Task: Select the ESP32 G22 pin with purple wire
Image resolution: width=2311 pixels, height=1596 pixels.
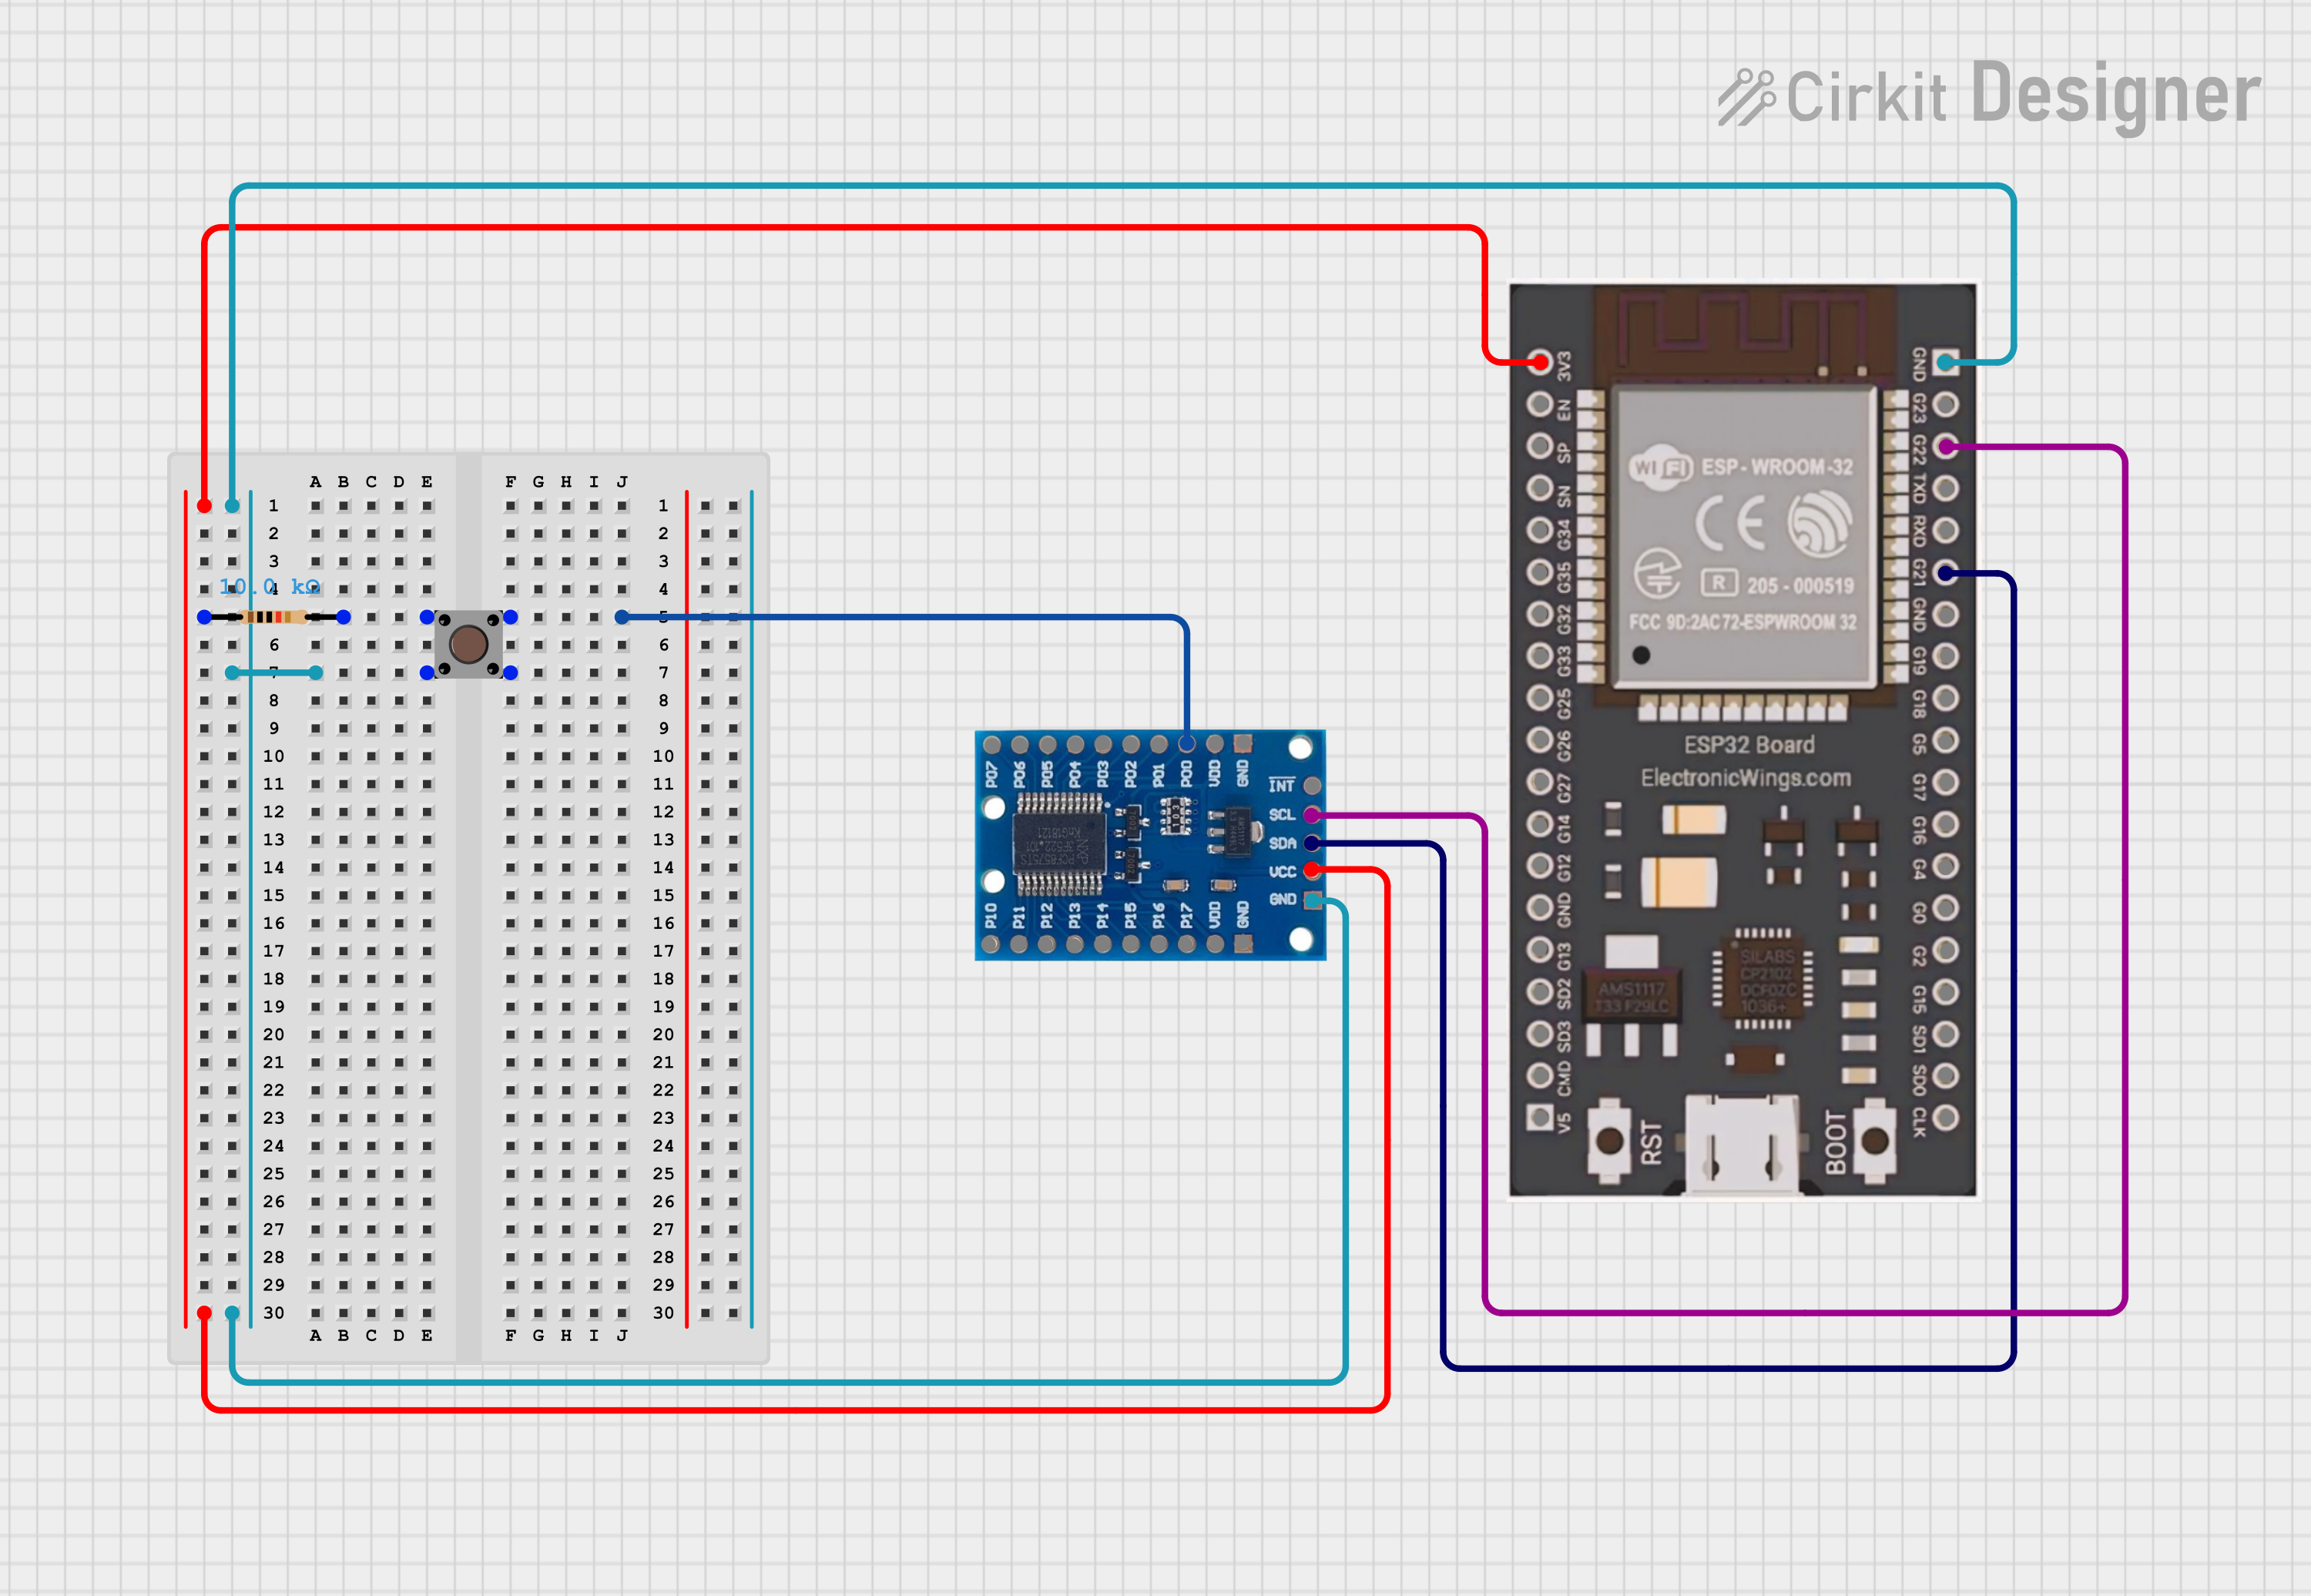Action: tap(1946, 446)
